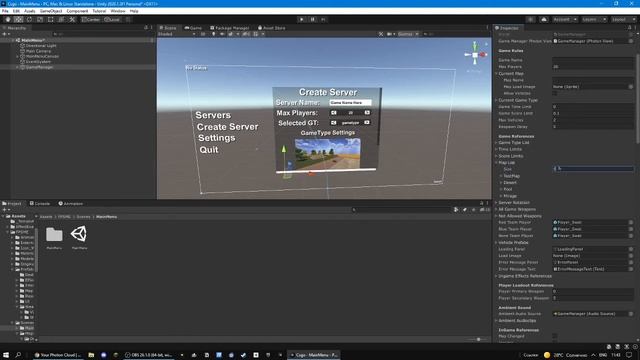
Task: Toggle scene lighting bulb icon
Action: 213,34
